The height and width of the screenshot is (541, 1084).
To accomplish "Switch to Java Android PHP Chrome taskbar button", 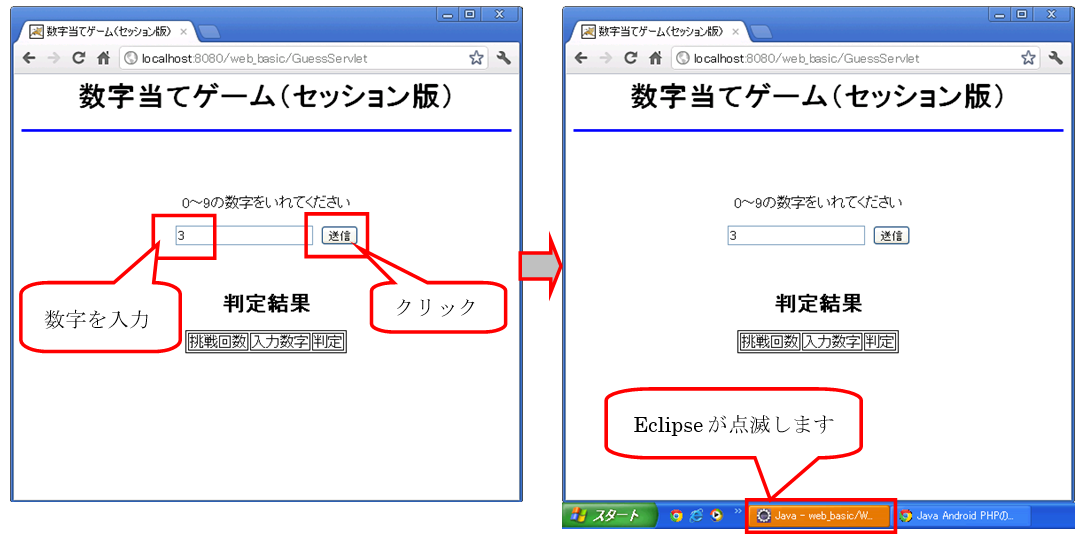I will [x=958, y=516].
